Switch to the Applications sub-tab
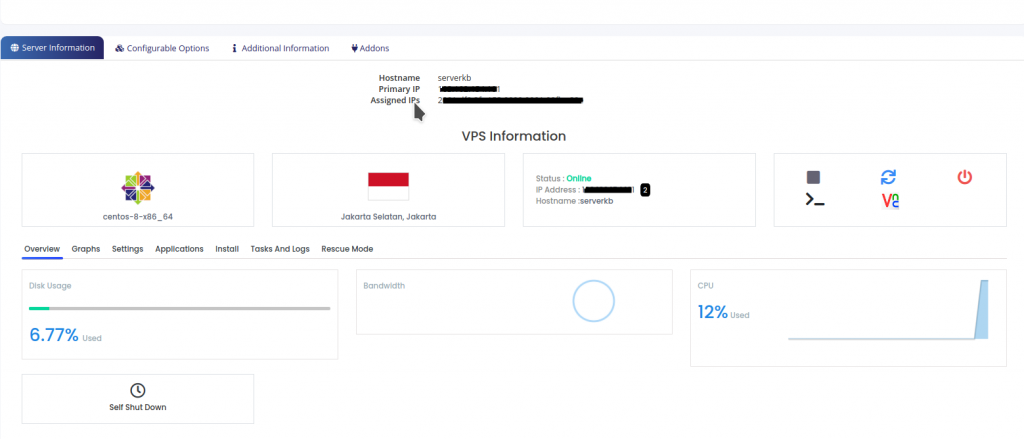The height and width of the screenshot is (439, 1024). coord(179,249)
